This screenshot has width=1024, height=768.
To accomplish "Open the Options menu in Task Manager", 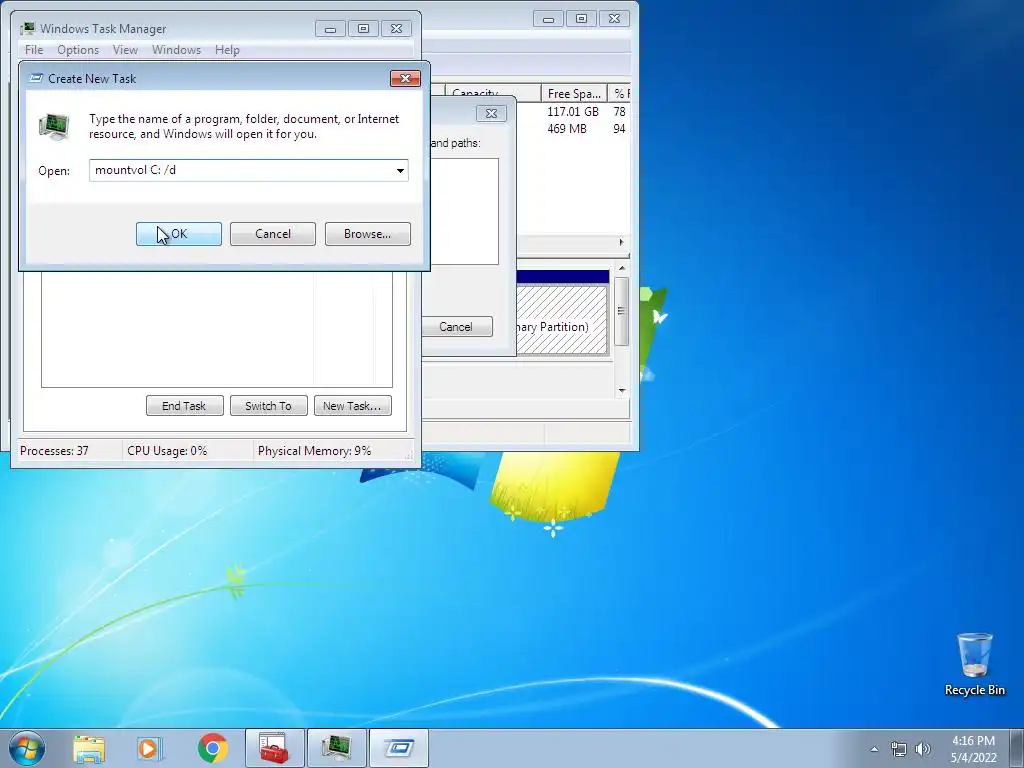I will coord(78,50).
